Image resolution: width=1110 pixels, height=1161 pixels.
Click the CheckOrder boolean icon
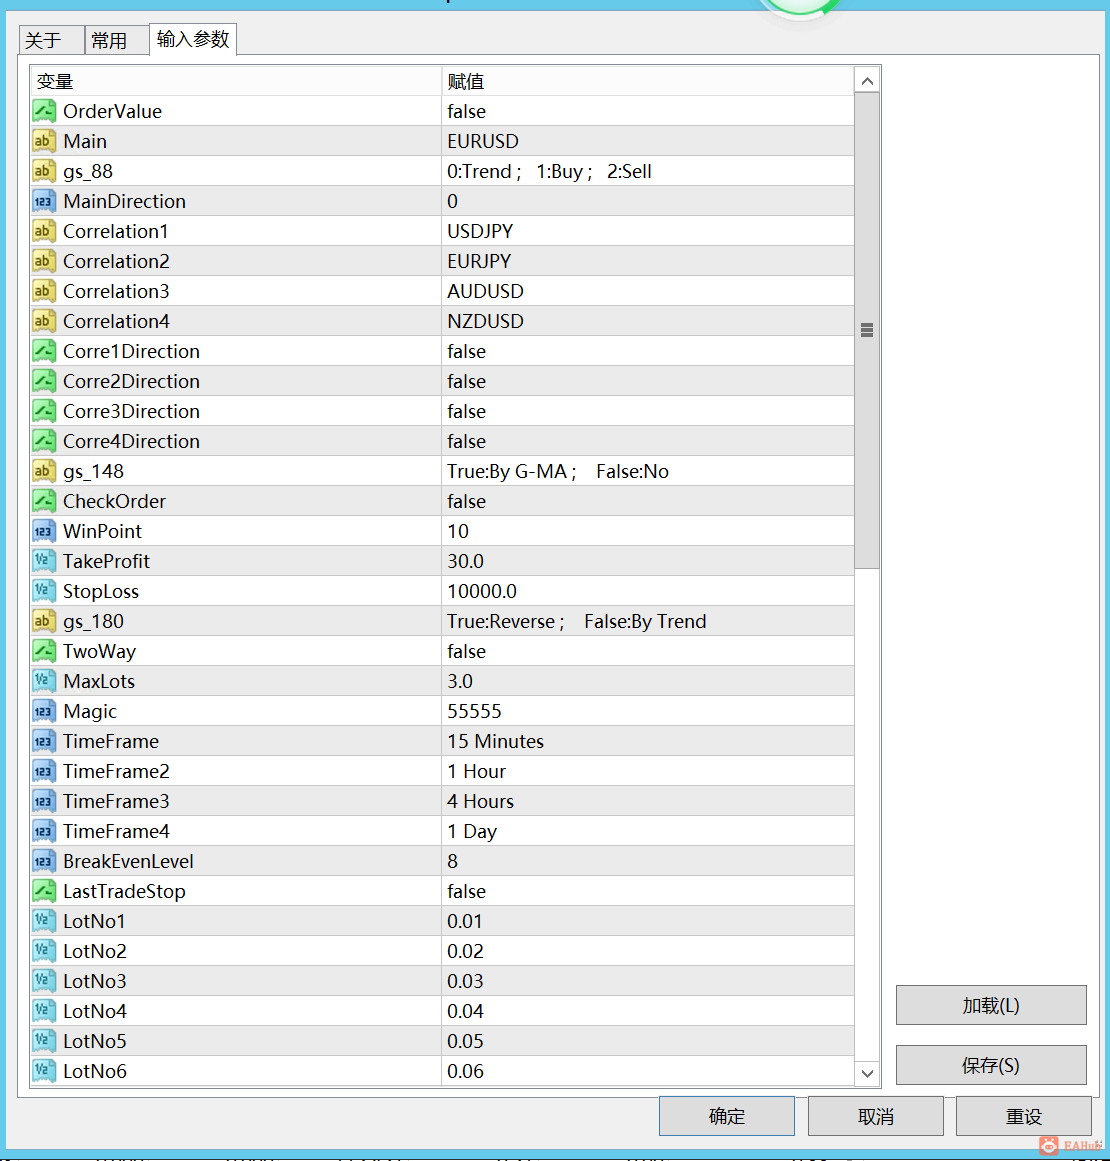click(44, 501)
